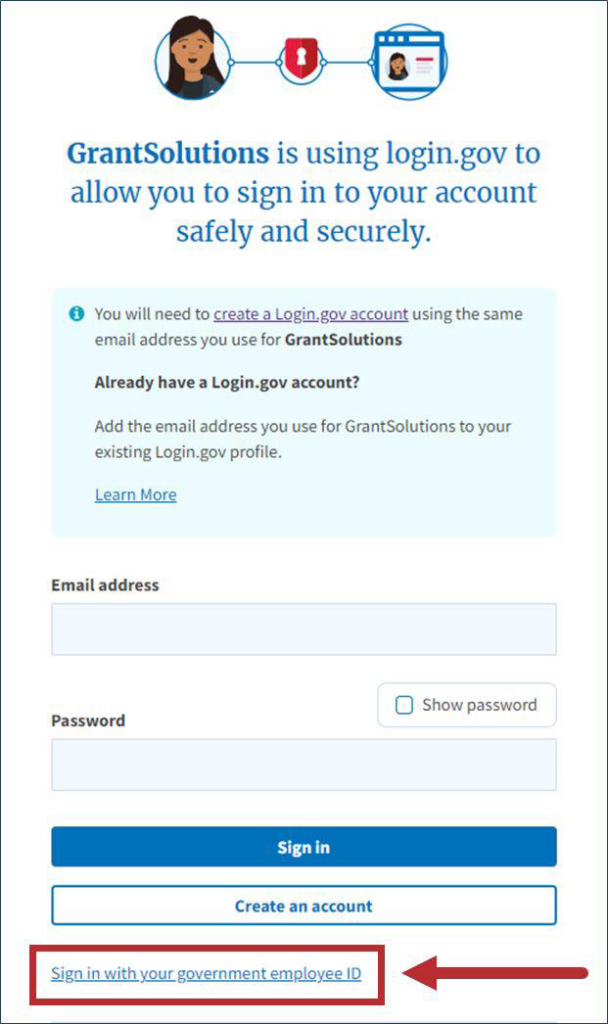Click inside the Email address field
Image resolution: width=608 pixels, height=1024 pixels.
pos(303,628)
